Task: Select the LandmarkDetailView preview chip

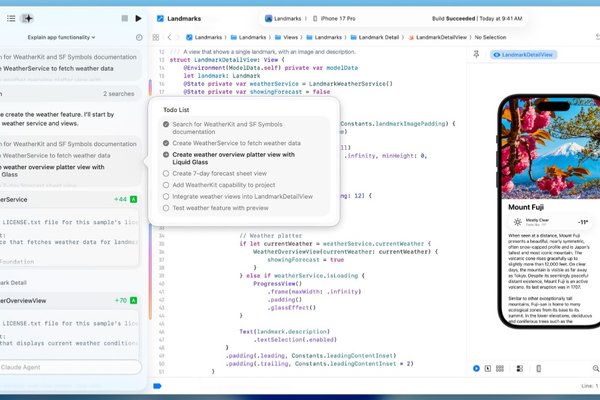Action: 523,55
